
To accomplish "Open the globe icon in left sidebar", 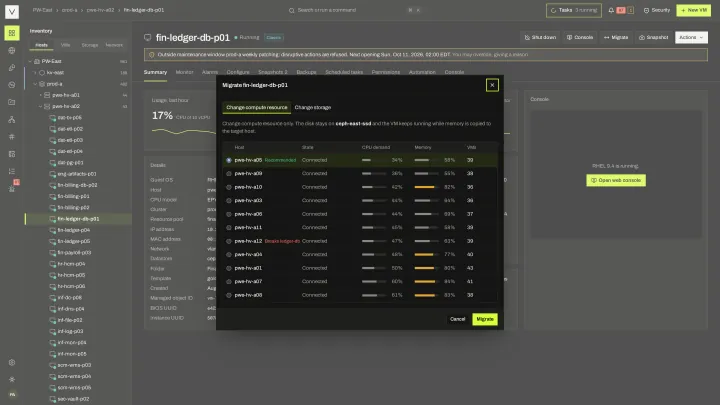I will click(x=12, y=51).
